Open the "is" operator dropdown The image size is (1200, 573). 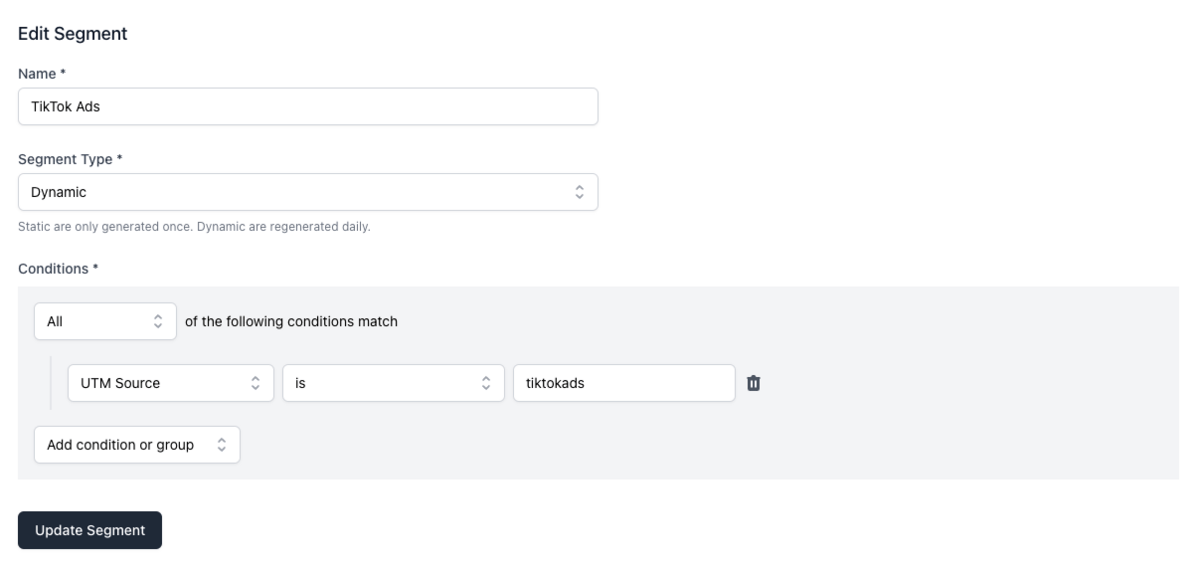pyautogui.click(x=393, y=382)
